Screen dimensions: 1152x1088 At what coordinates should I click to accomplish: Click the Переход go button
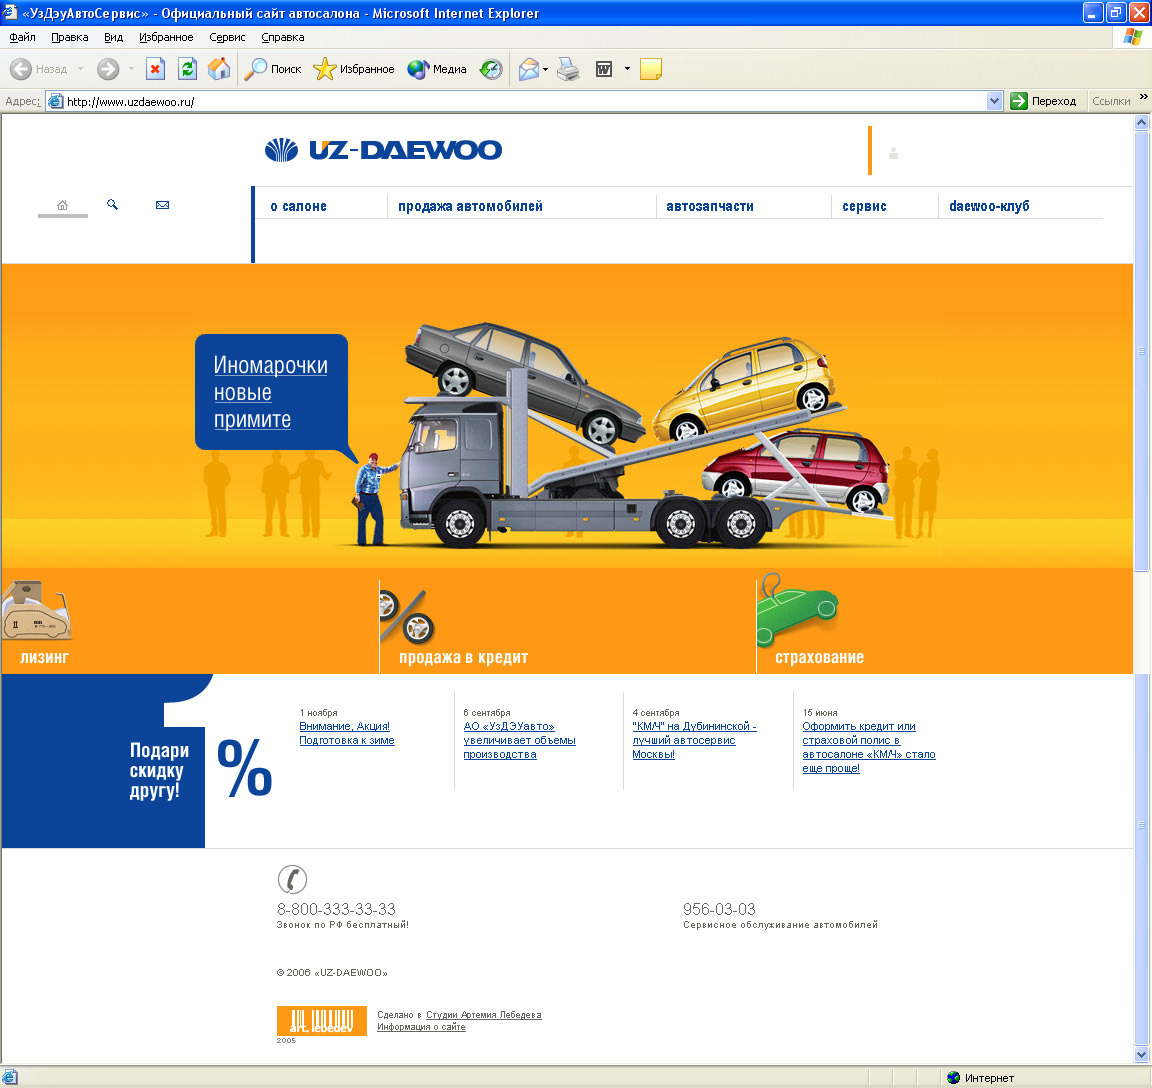point(1043,101)
